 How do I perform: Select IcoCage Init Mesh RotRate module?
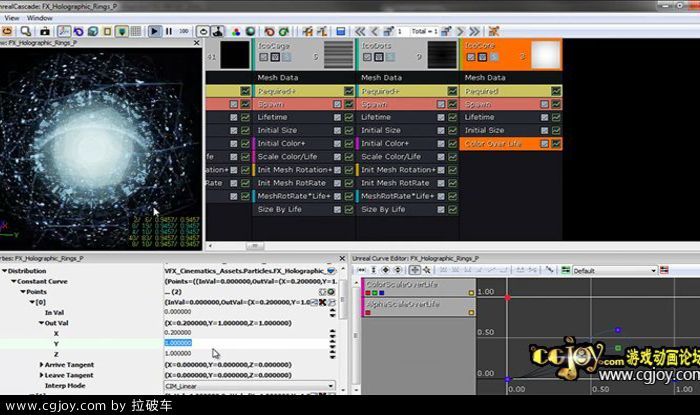coord(304,183)
